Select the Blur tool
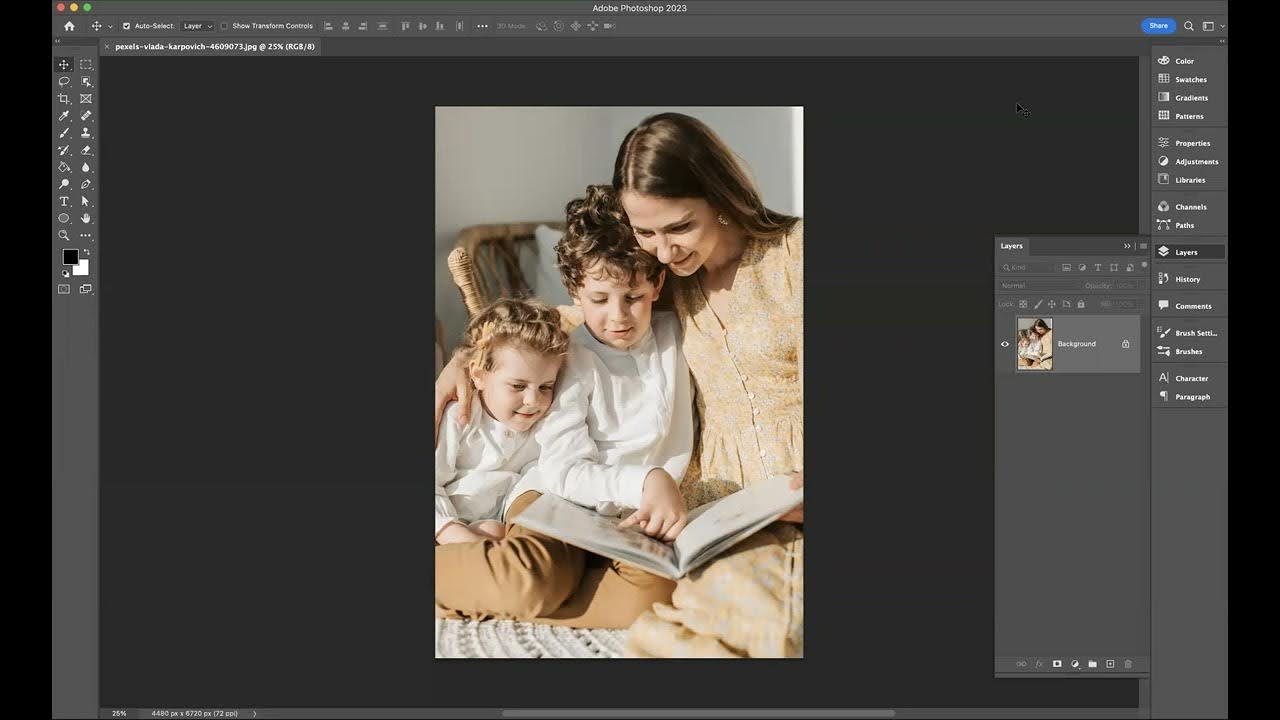 [x=86, y=167]
